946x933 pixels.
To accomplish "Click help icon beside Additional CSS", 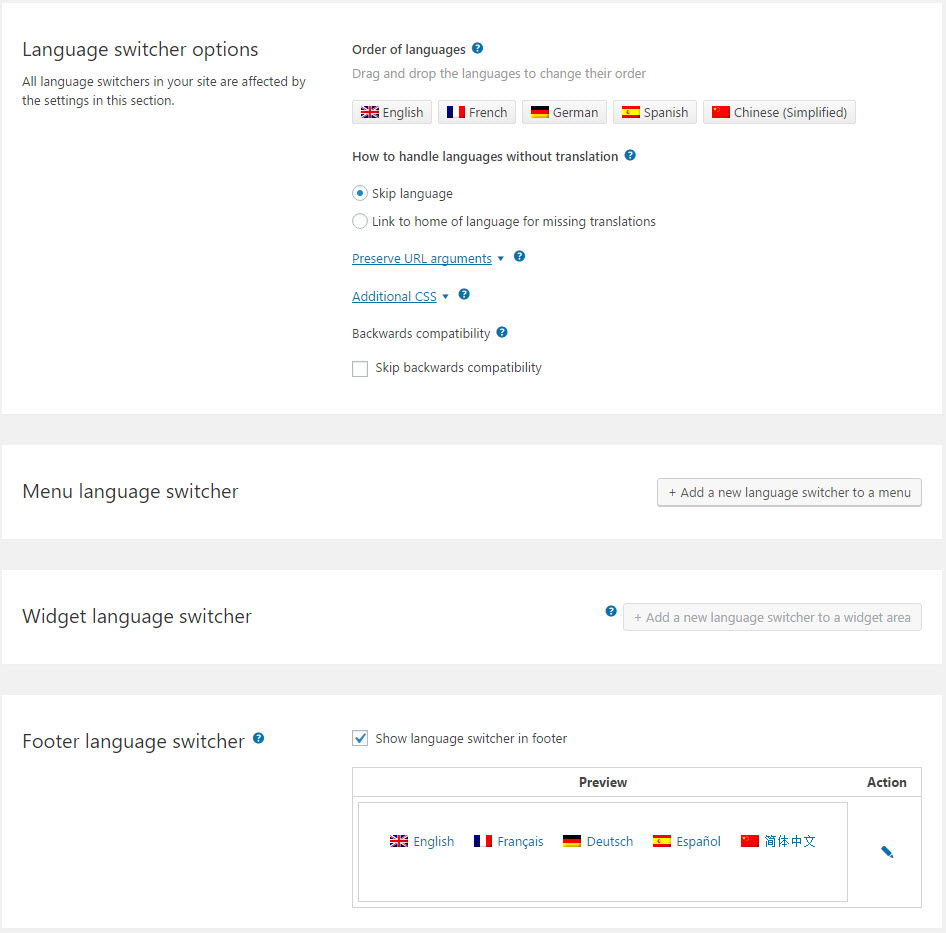I will 463,294.
